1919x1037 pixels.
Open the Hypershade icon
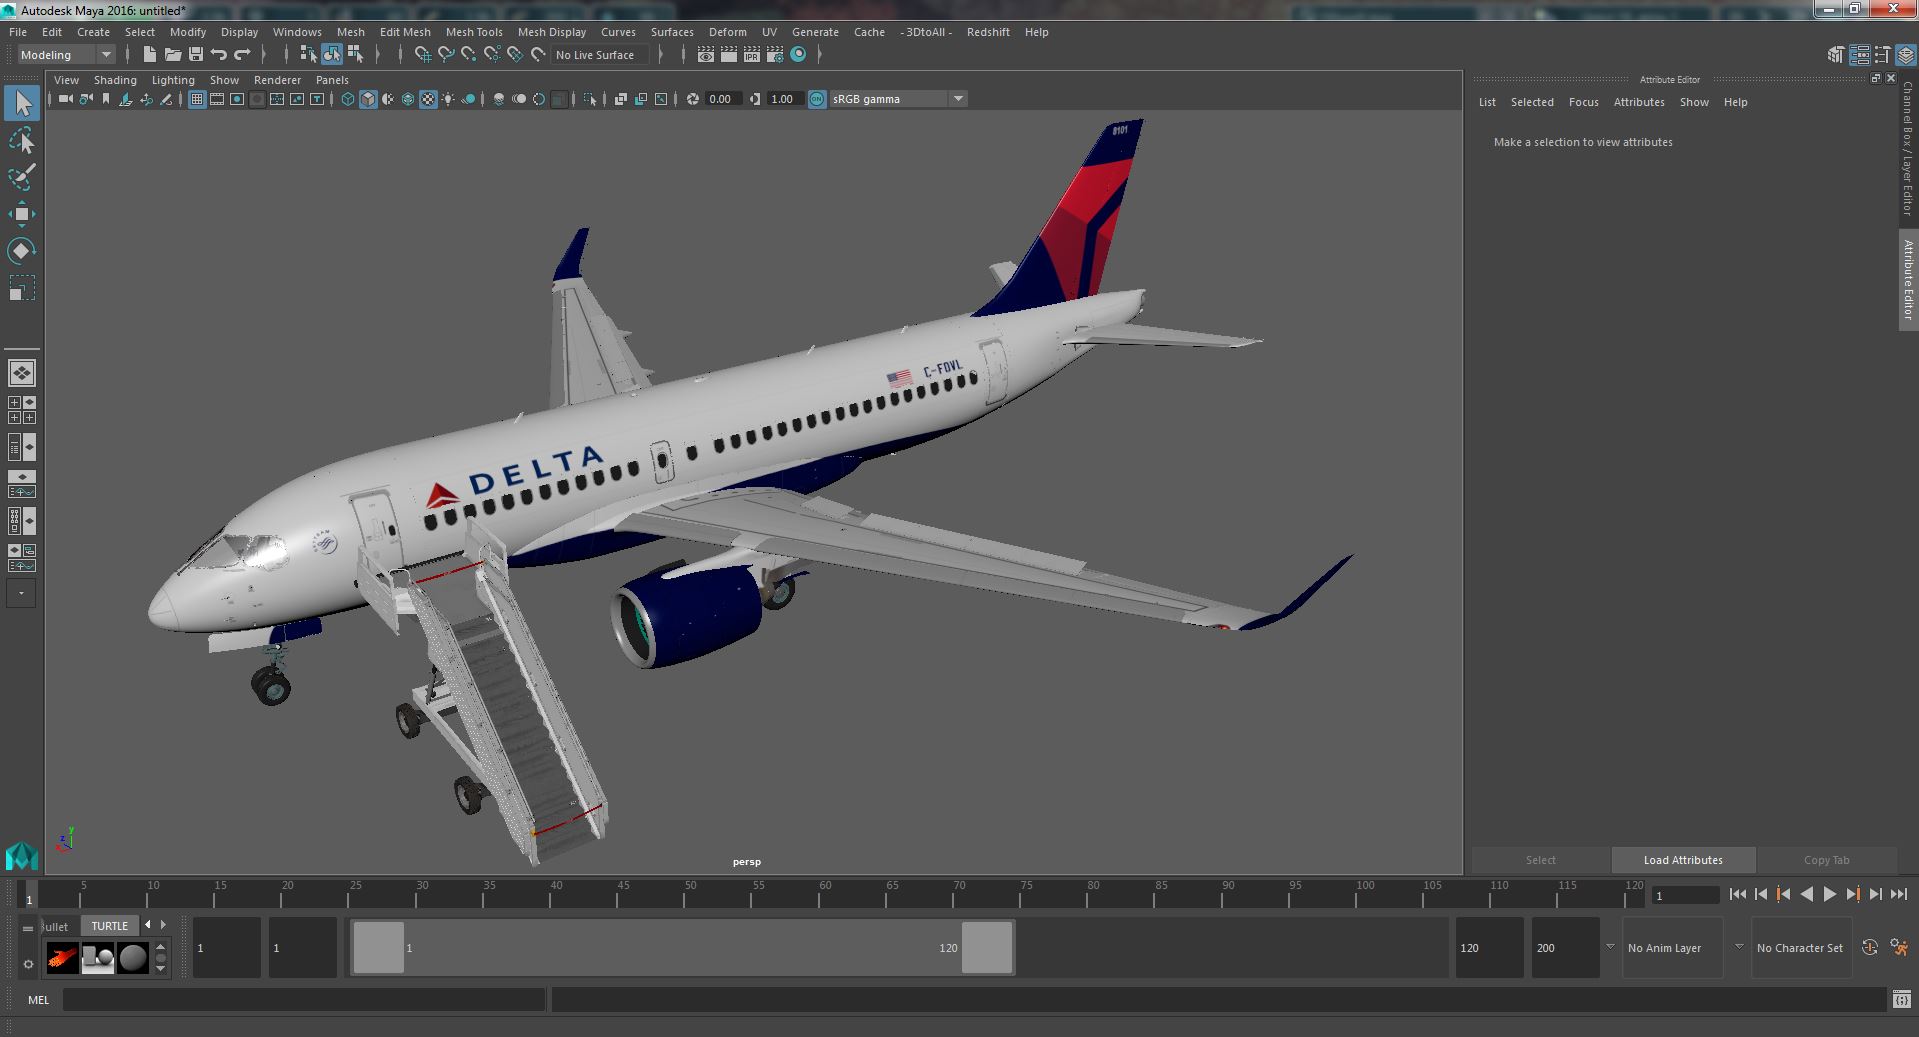coord(798,55)
